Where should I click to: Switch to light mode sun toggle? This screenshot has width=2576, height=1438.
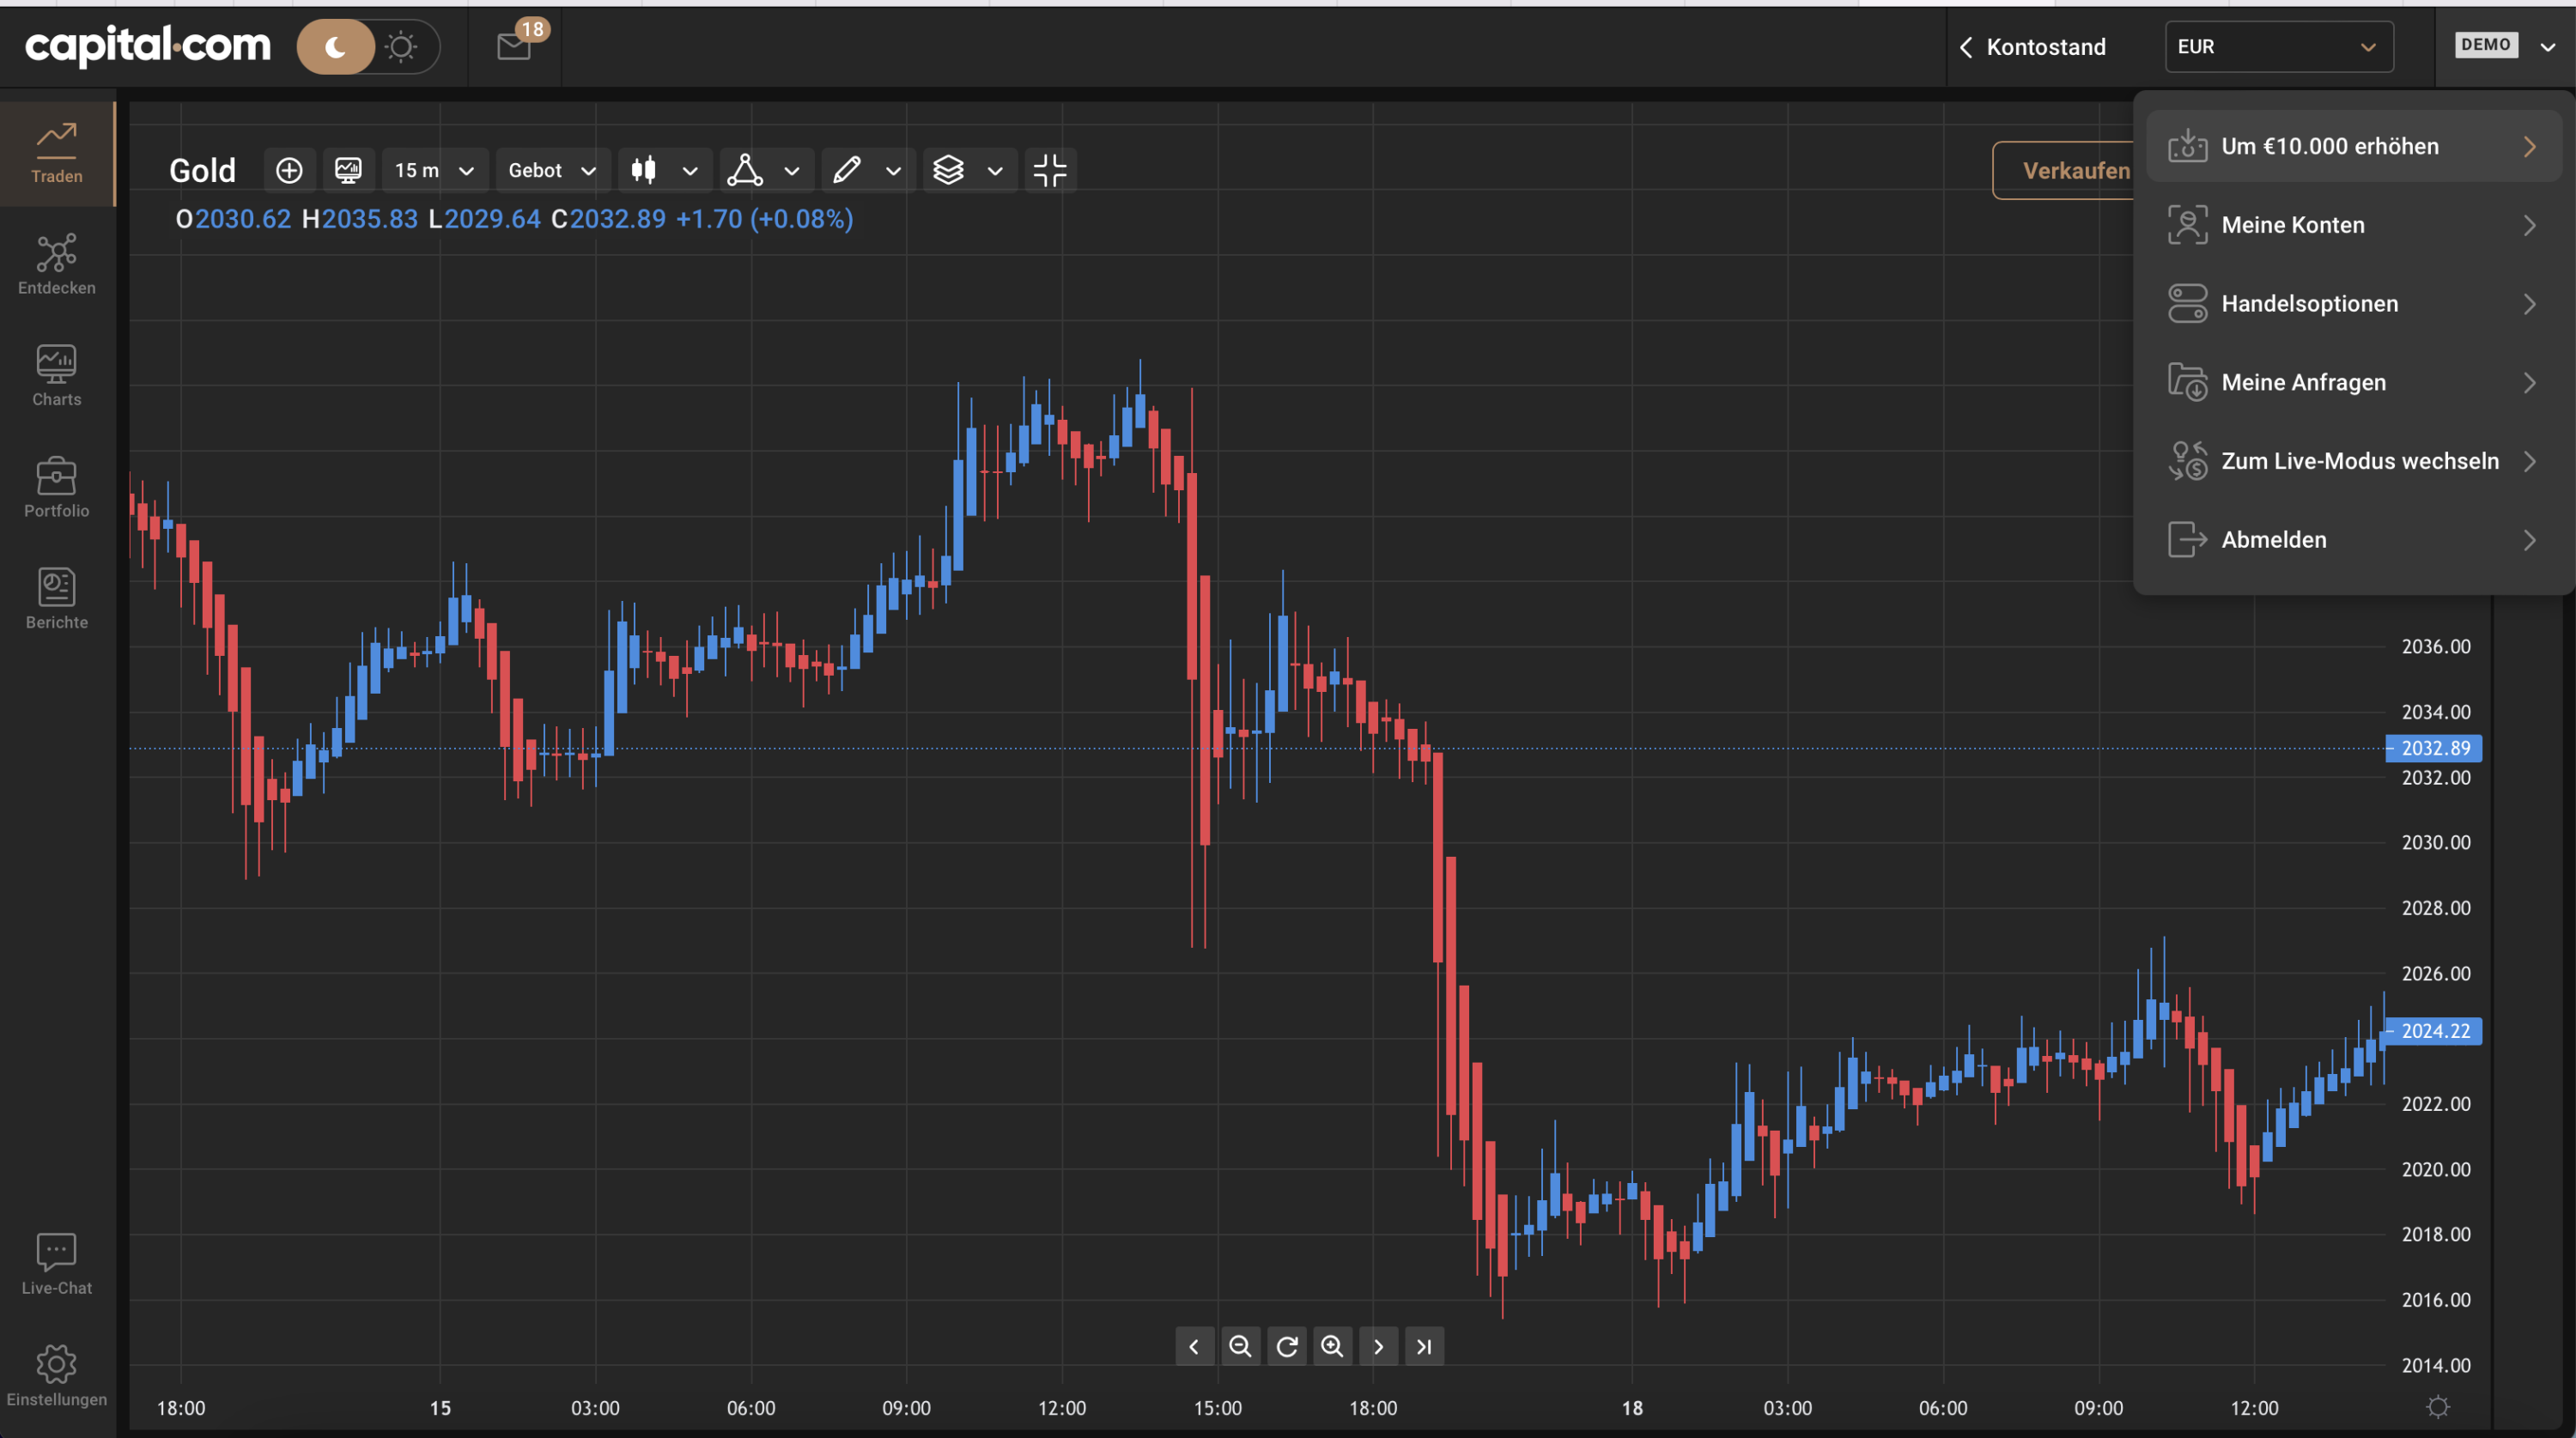401,46
